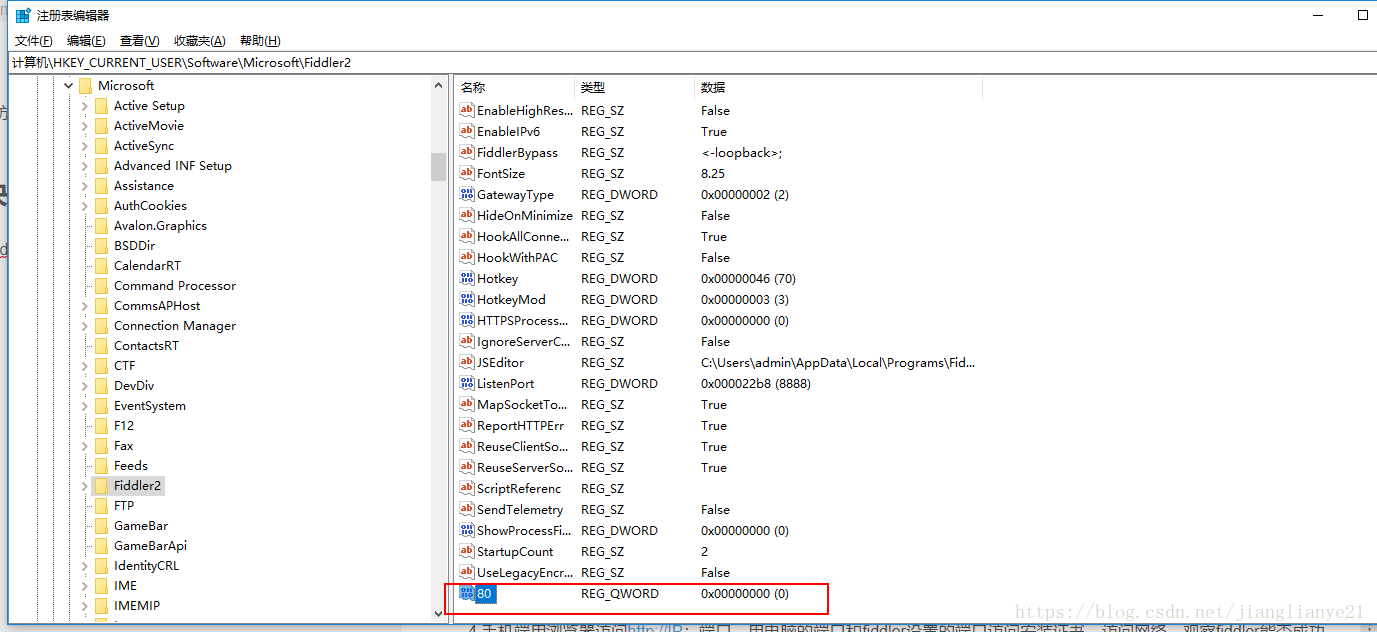Select the FiddlerBypass string value icon
Screen dimensions: 1377x632
point(466,152)
